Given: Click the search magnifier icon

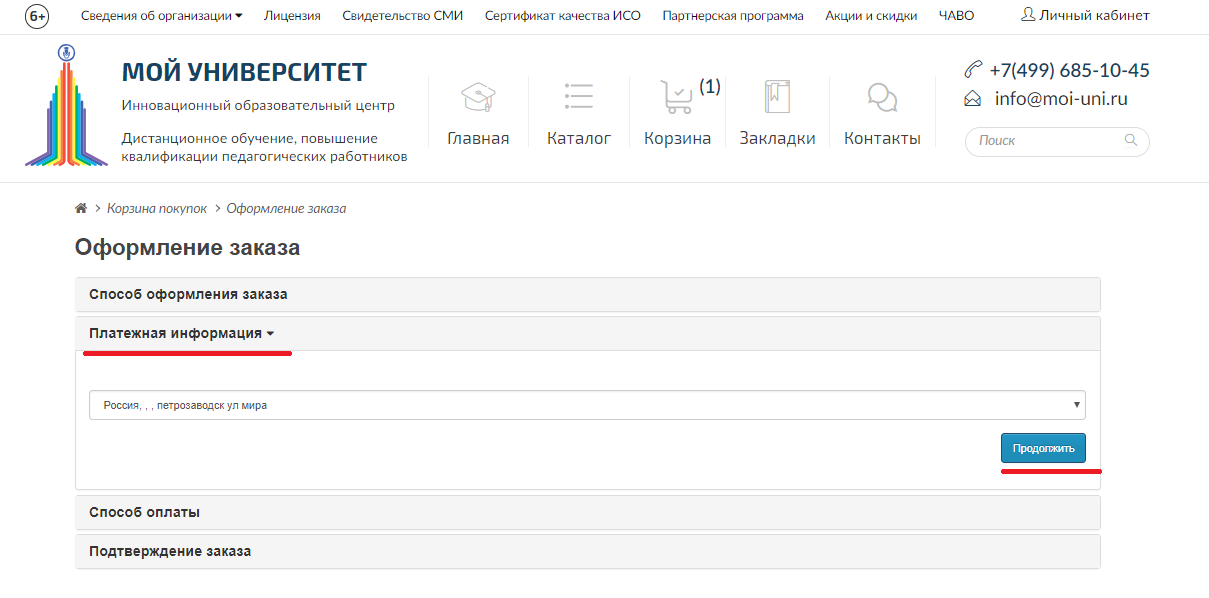Looking at the screenshot, I should tap(1131, 141).
